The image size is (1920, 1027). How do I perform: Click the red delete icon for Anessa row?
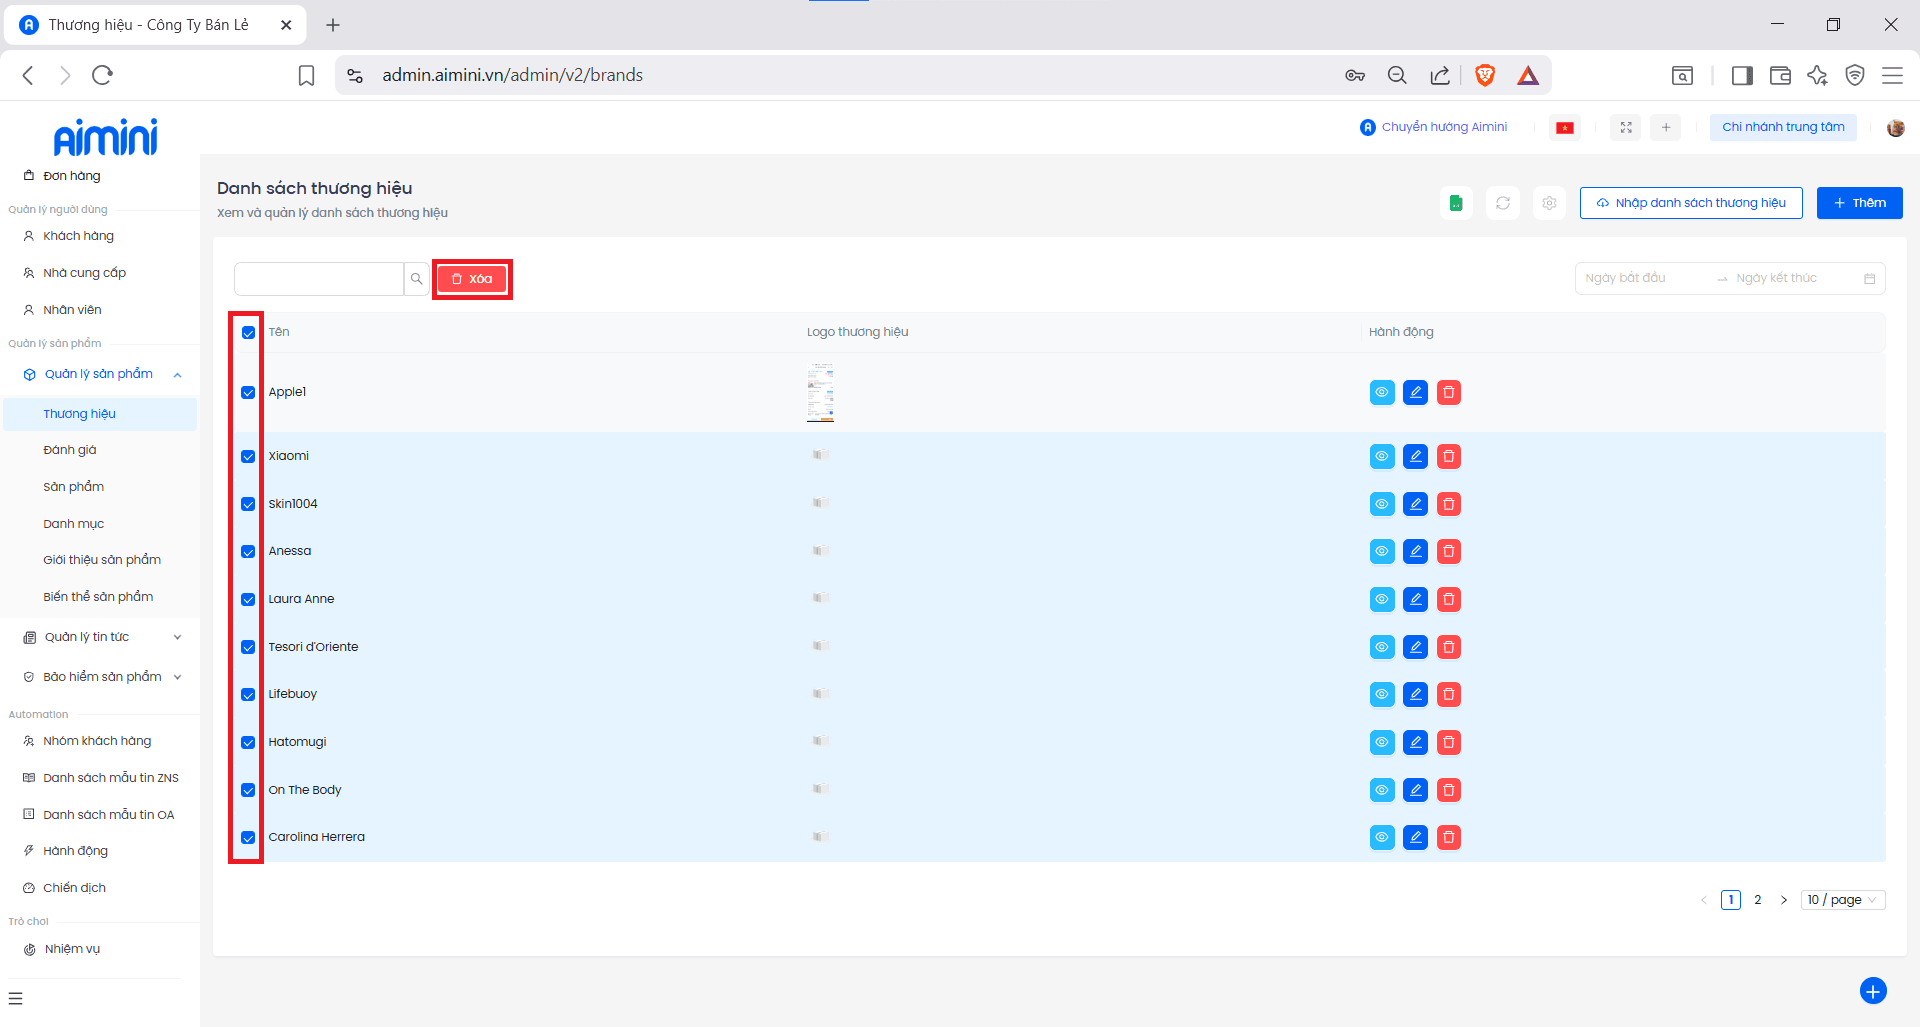(1448, 552)
